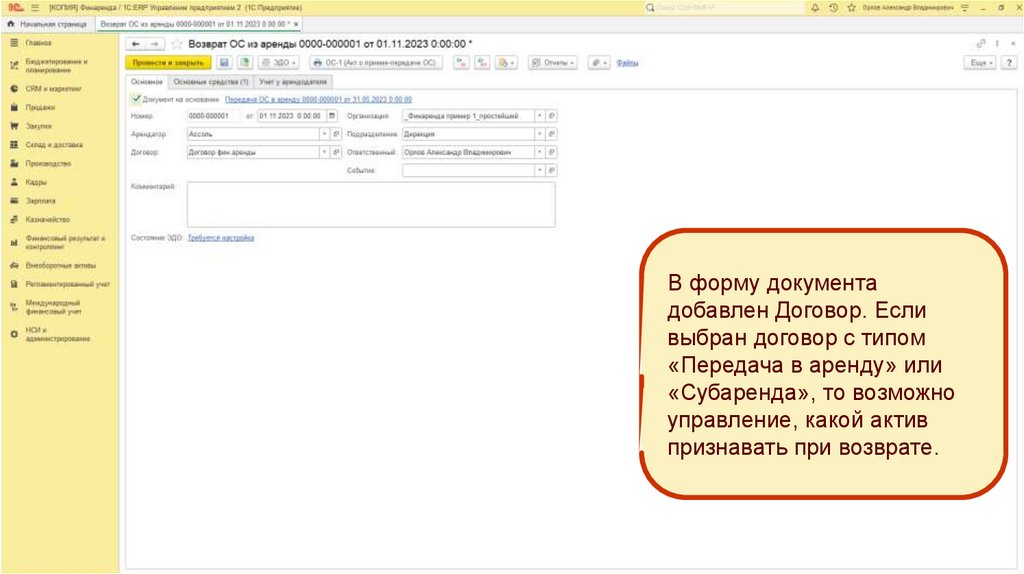
Task: Expand the Арендатор dropdown list
Action: click(324, 134)
